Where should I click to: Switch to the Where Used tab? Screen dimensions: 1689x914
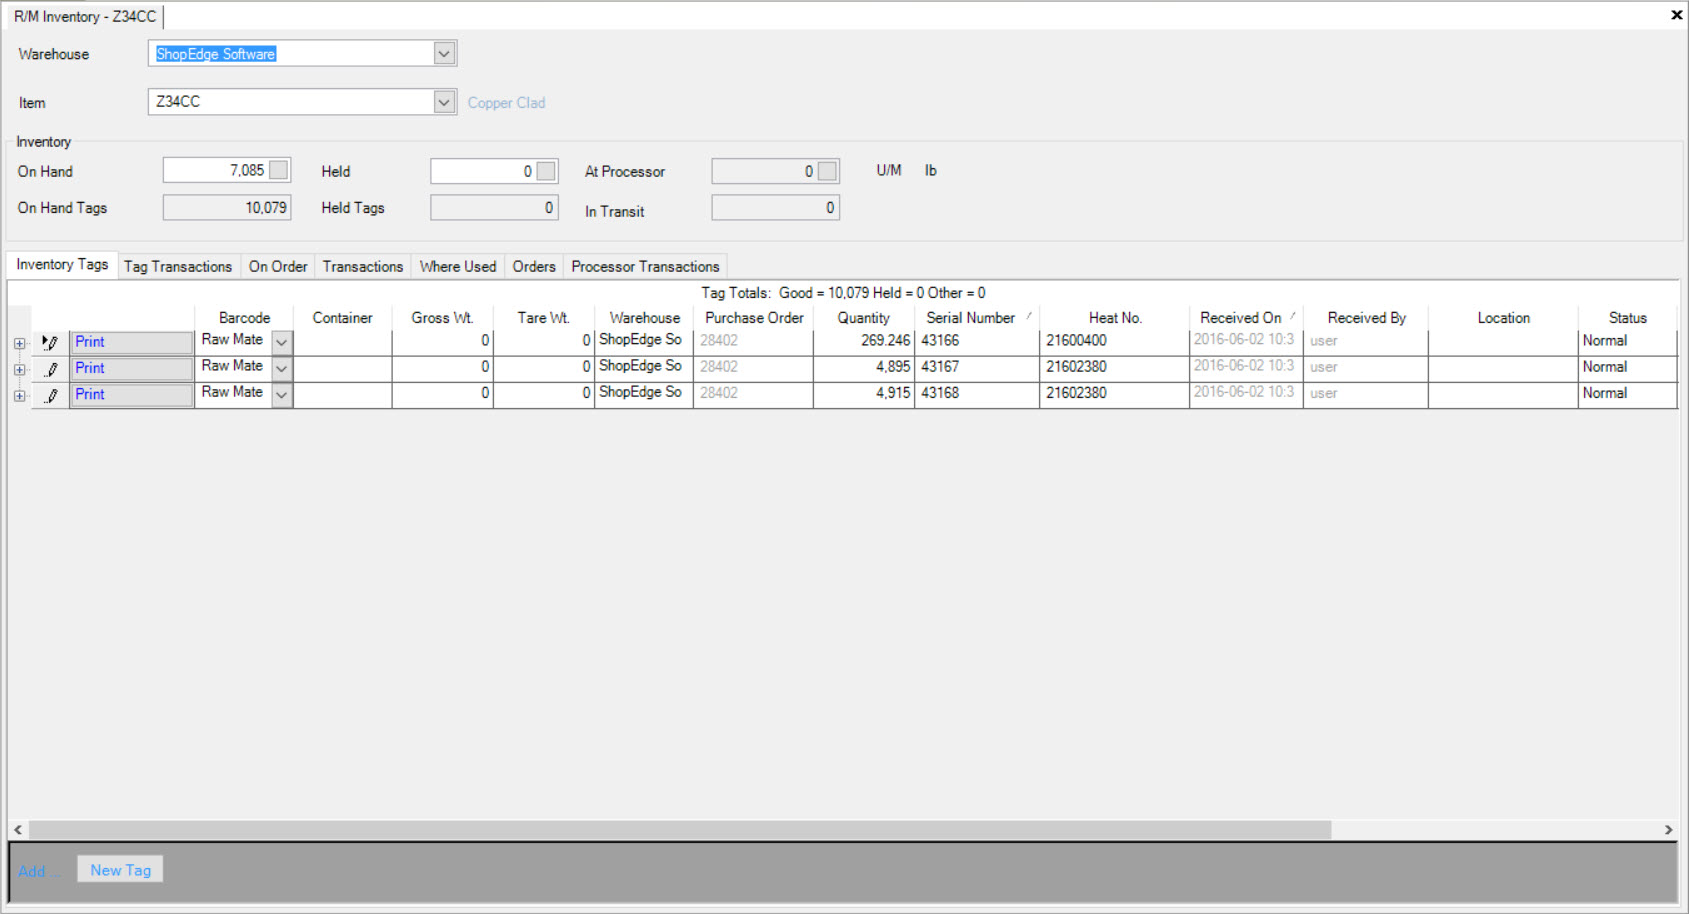pos(458,266)
